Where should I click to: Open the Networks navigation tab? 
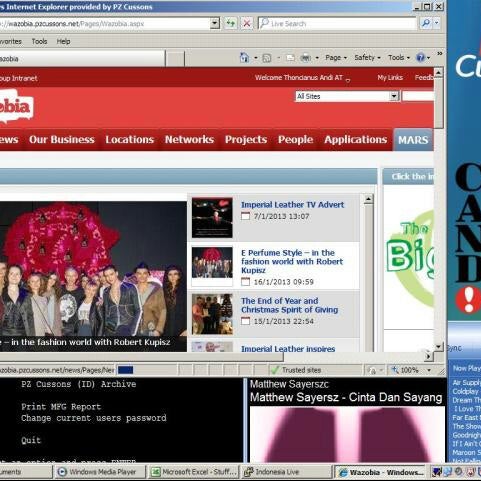(189, 140)
